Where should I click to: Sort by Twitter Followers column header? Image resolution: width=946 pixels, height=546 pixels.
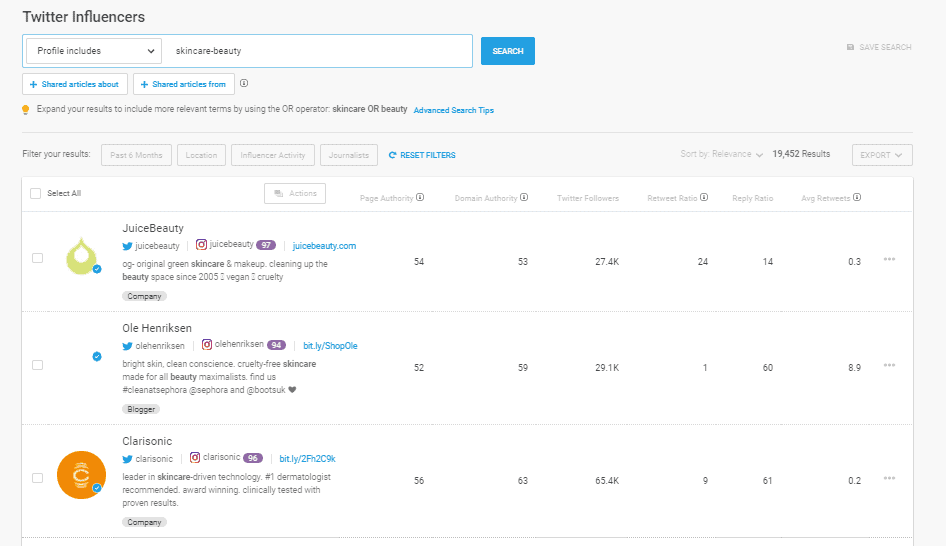tap(588, 198)
